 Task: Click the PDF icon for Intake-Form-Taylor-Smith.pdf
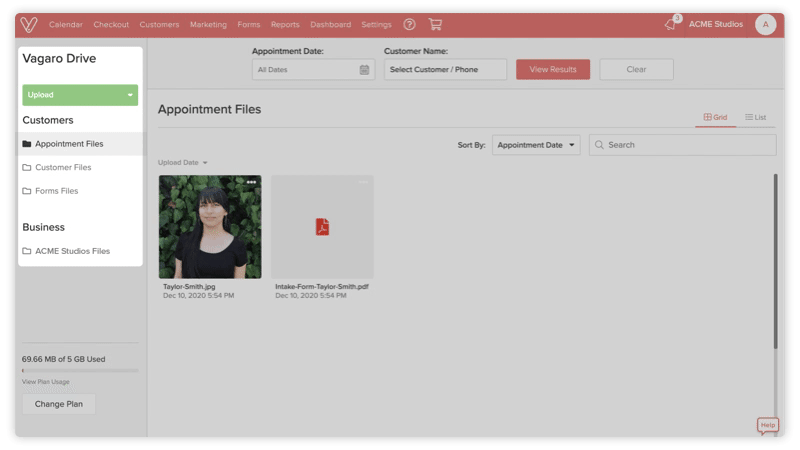pyautogui.click(x=322, y=227)
